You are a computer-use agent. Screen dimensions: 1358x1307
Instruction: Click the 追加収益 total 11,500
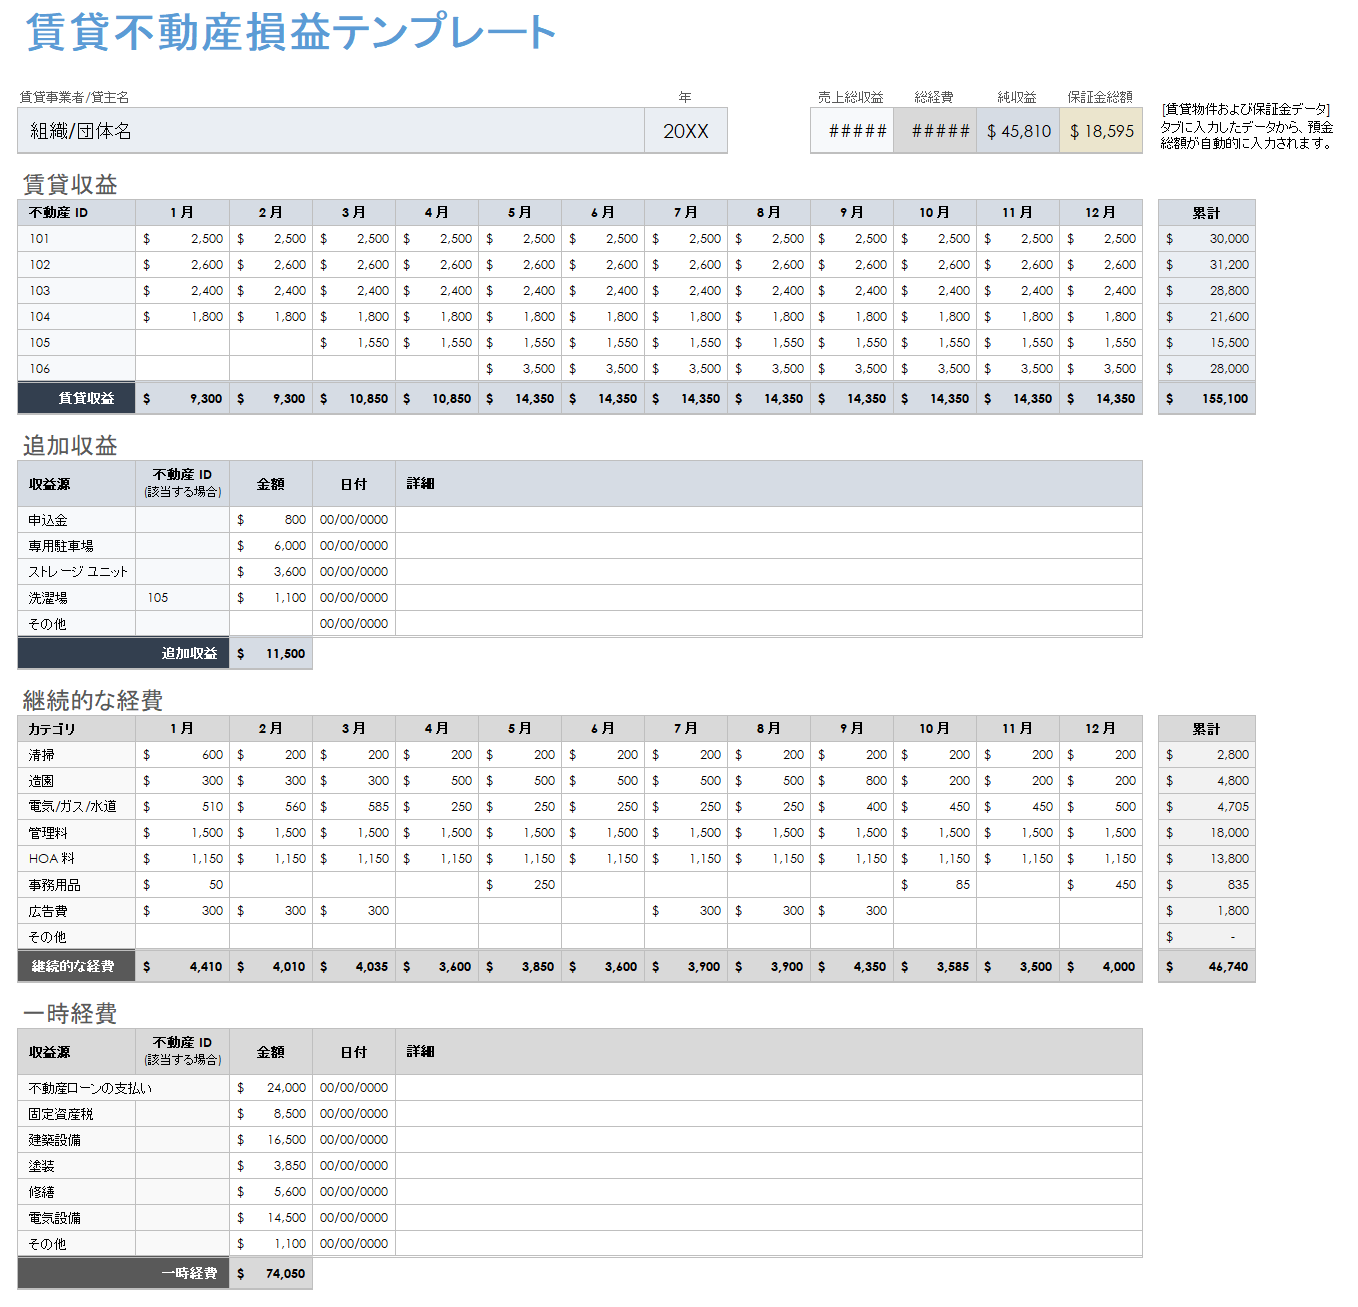coord(271,654)
